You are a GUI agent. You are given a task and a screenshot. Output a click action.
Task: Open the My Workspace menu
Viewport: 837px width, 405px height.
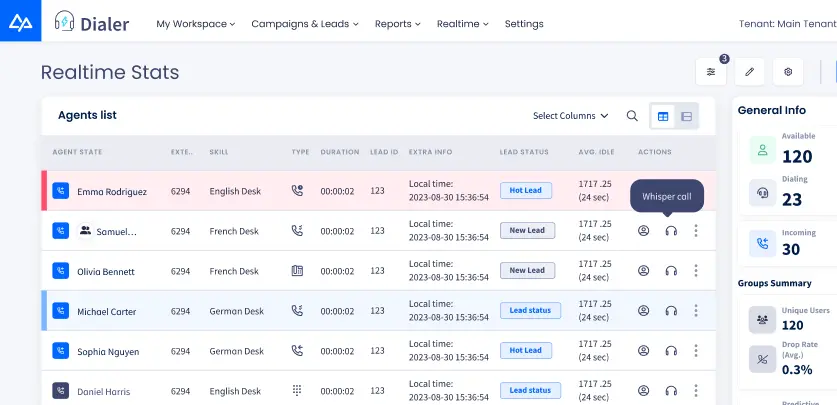point(195,24)
